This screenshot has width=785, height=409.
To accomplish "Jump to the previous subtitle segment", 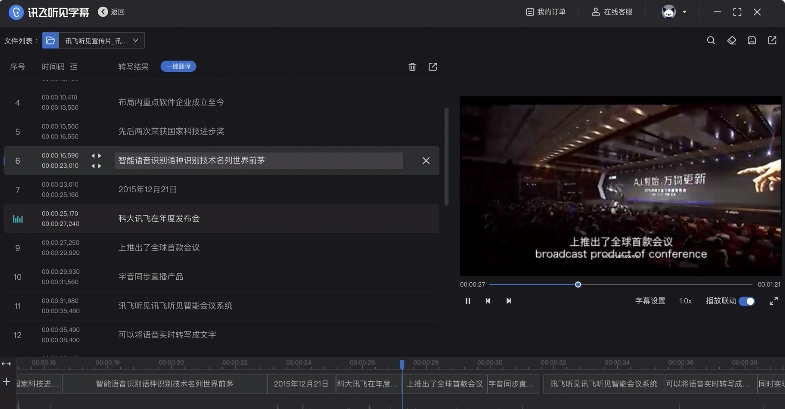I will [488, 300].
